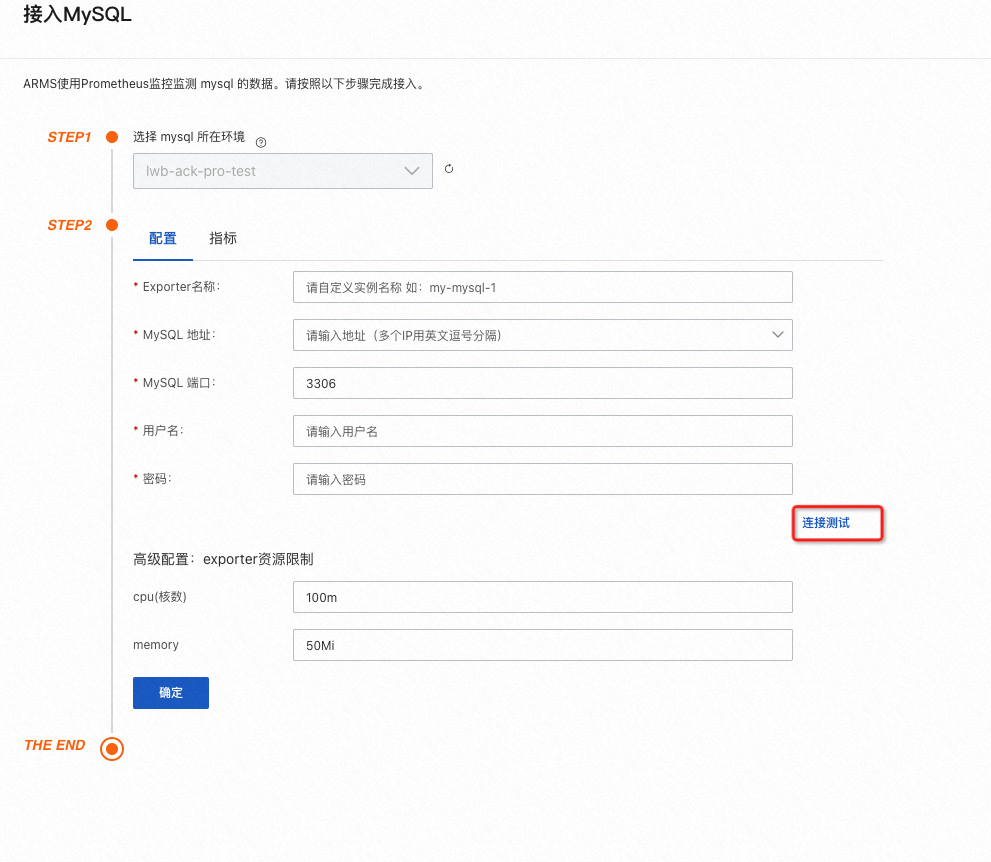Click the chevron in MySQL 地址 field

coord(778,335)
